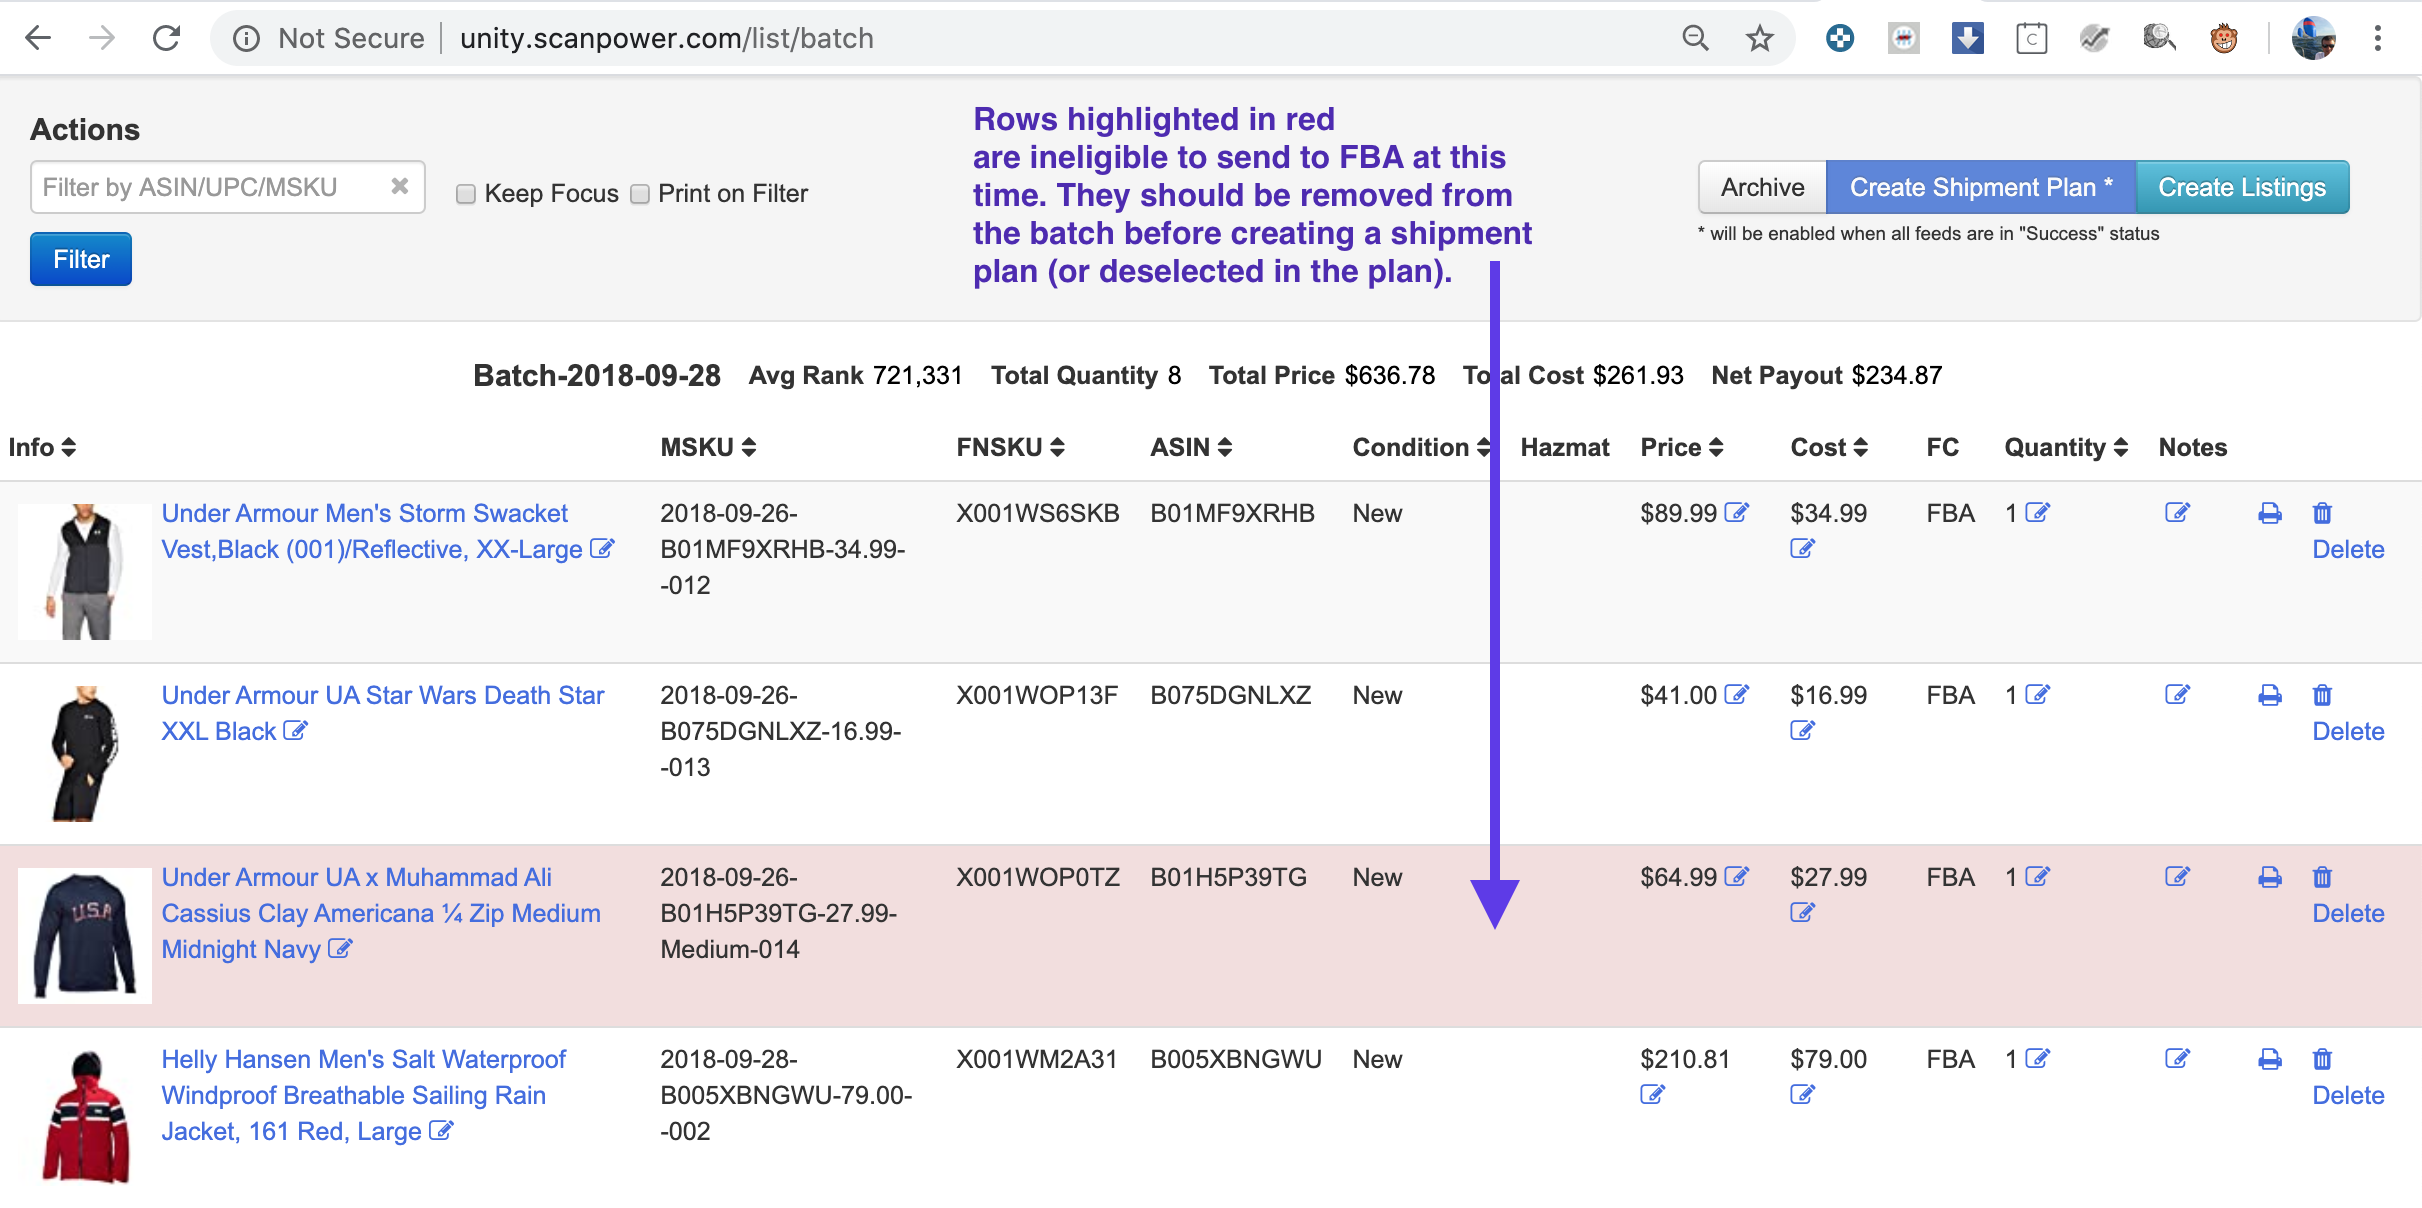Edit price of the Storm Swacket Vest

click(x=1736, y=512)
